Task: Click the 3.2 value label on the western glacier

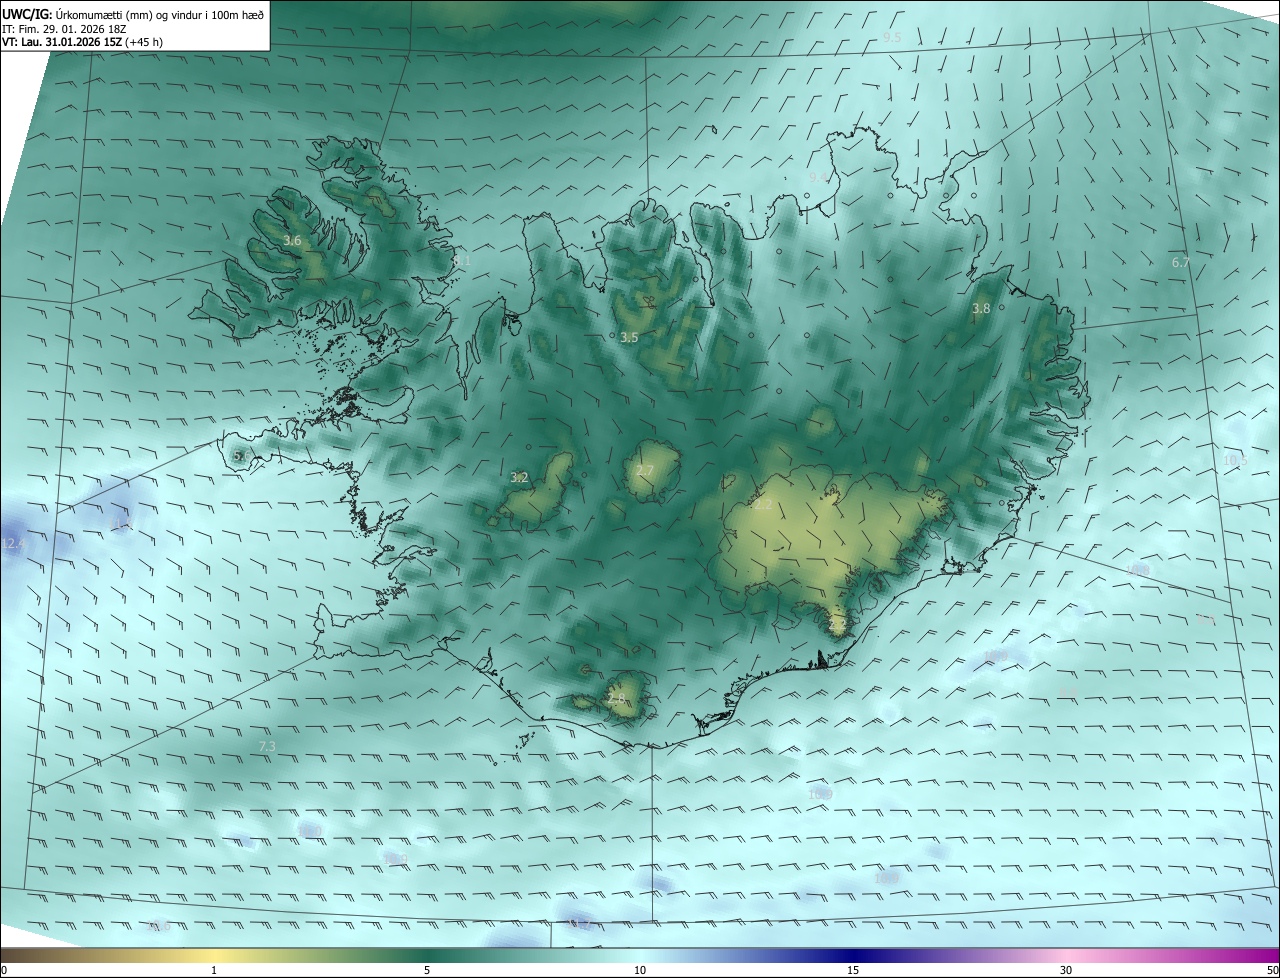Action: click(x=519, y=478)
